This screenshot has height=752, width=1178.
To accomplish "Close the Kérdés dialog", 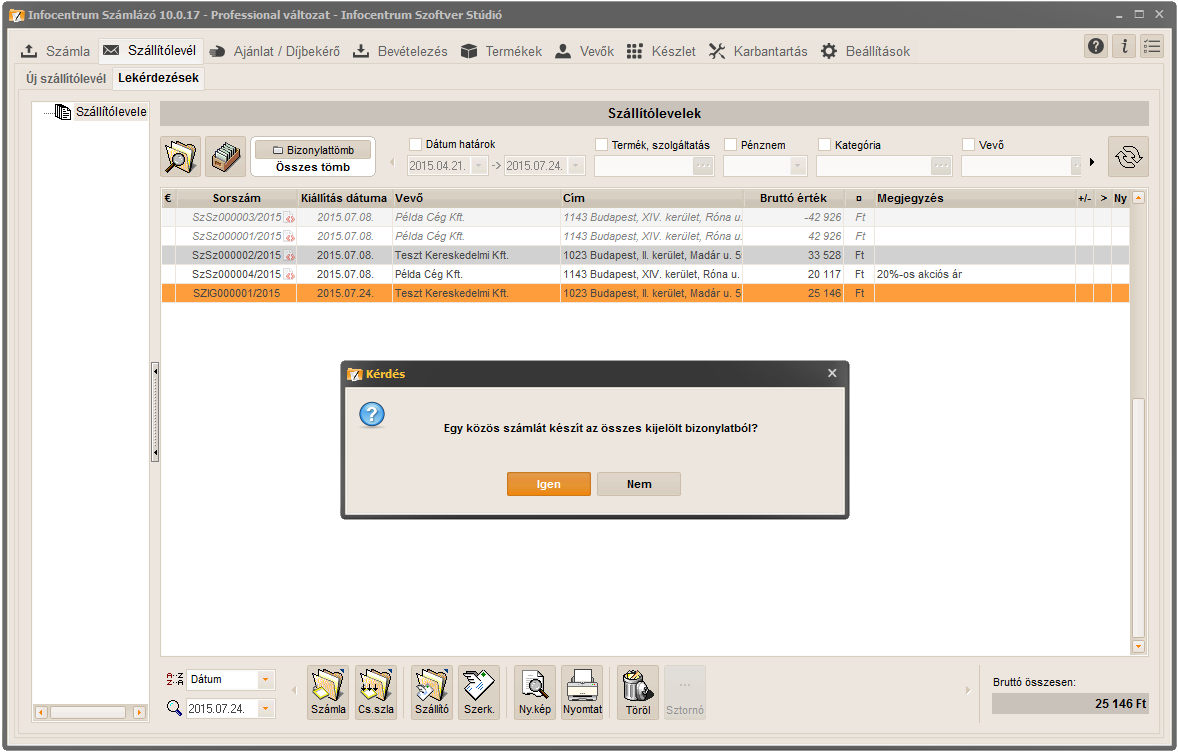I will 832,373.
